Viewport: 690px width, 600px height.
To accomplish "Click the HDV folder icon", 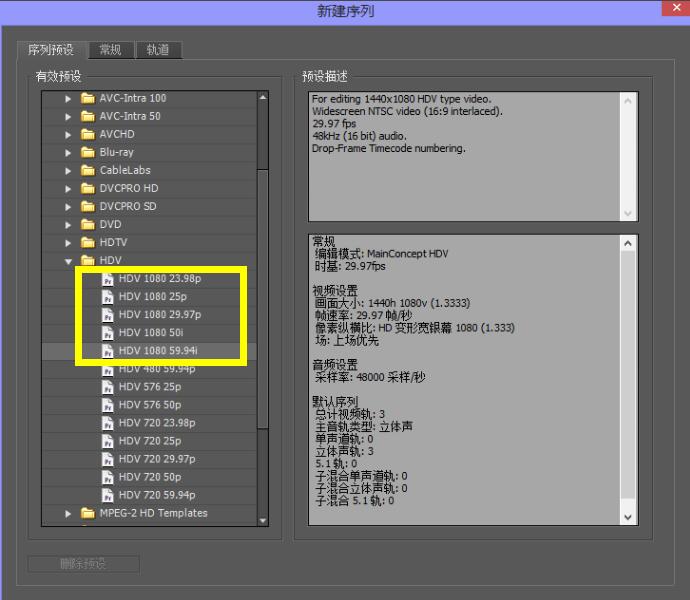I will tap(88, 260).
